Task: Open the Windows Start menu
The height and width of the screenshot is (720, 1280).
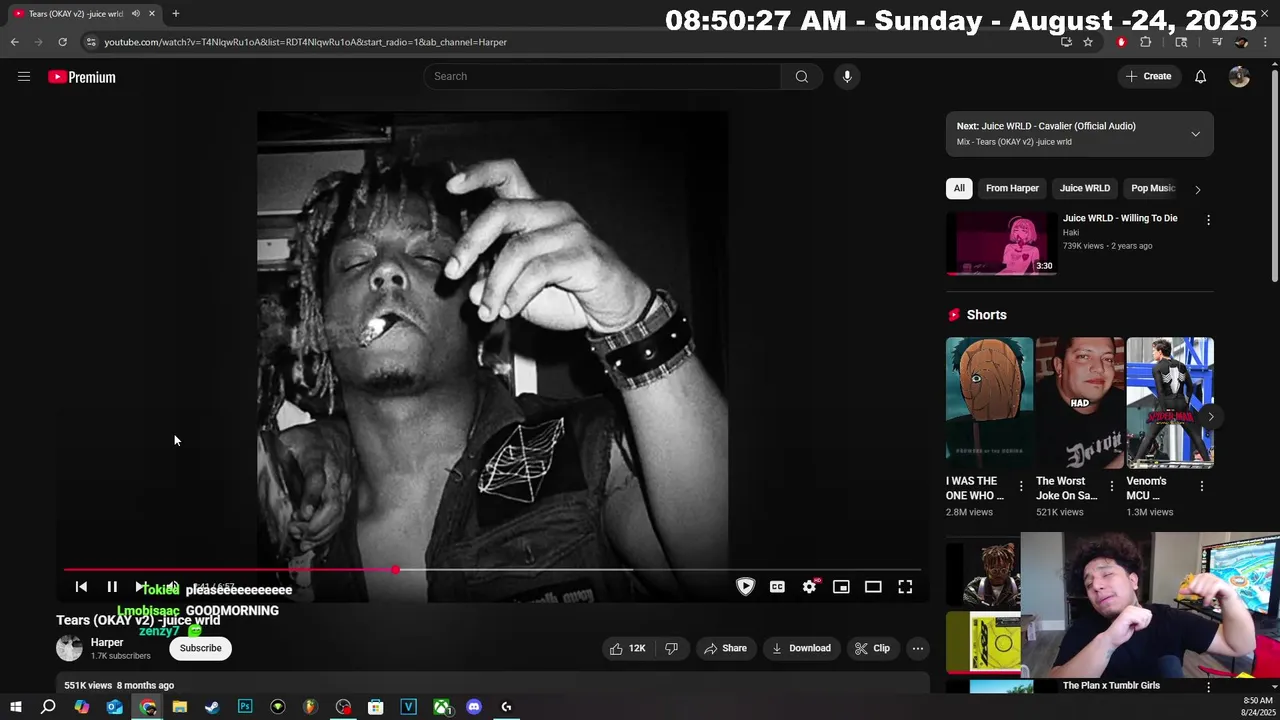Action: [x=16, y=707]
